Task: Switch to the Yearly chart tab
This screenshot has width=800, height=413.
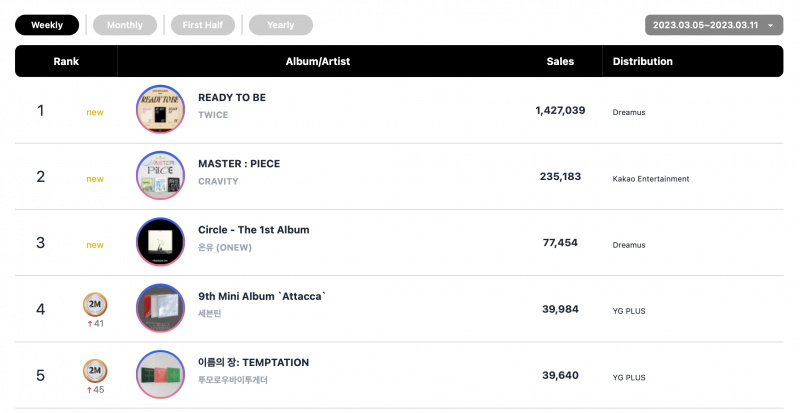Action: (281, 25)
